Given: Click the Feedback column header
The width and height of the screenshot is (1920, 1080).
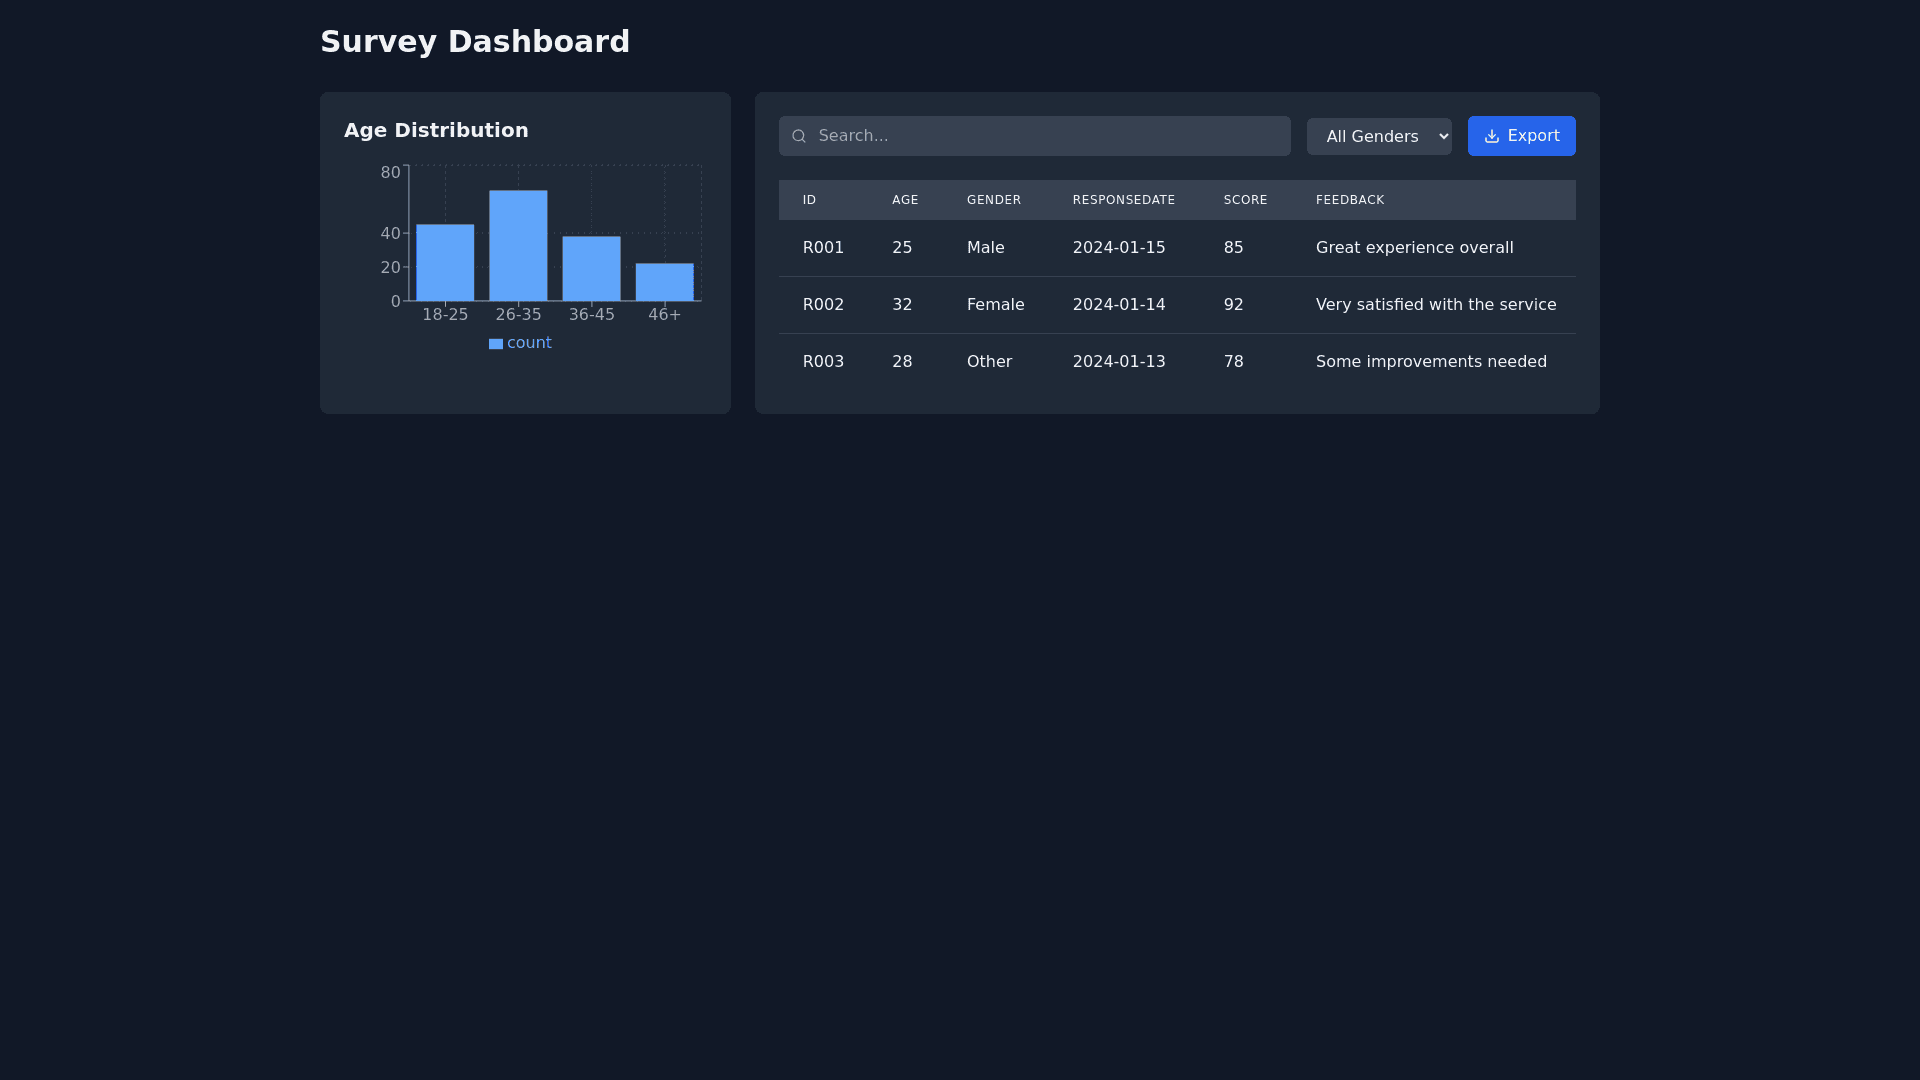Looking at the screenshot, I should [x=1349, y=200].
